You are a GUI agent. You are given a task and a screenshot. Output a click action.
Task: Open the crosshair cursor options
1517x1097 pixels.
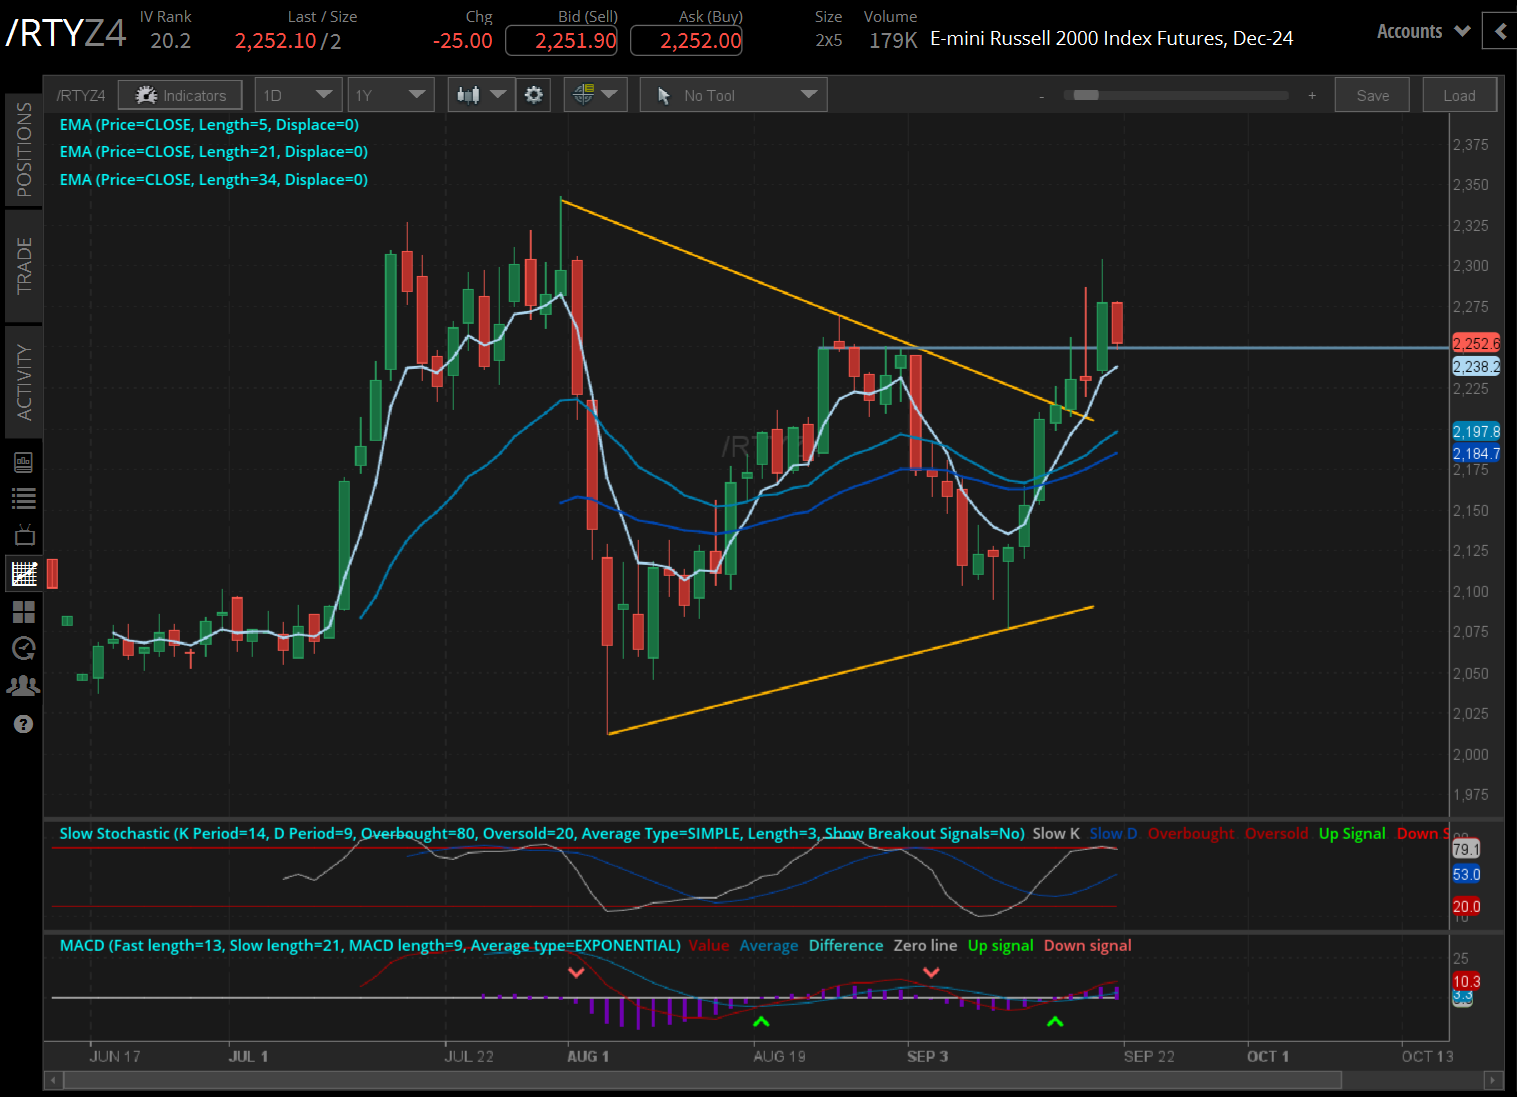point(595,95)
